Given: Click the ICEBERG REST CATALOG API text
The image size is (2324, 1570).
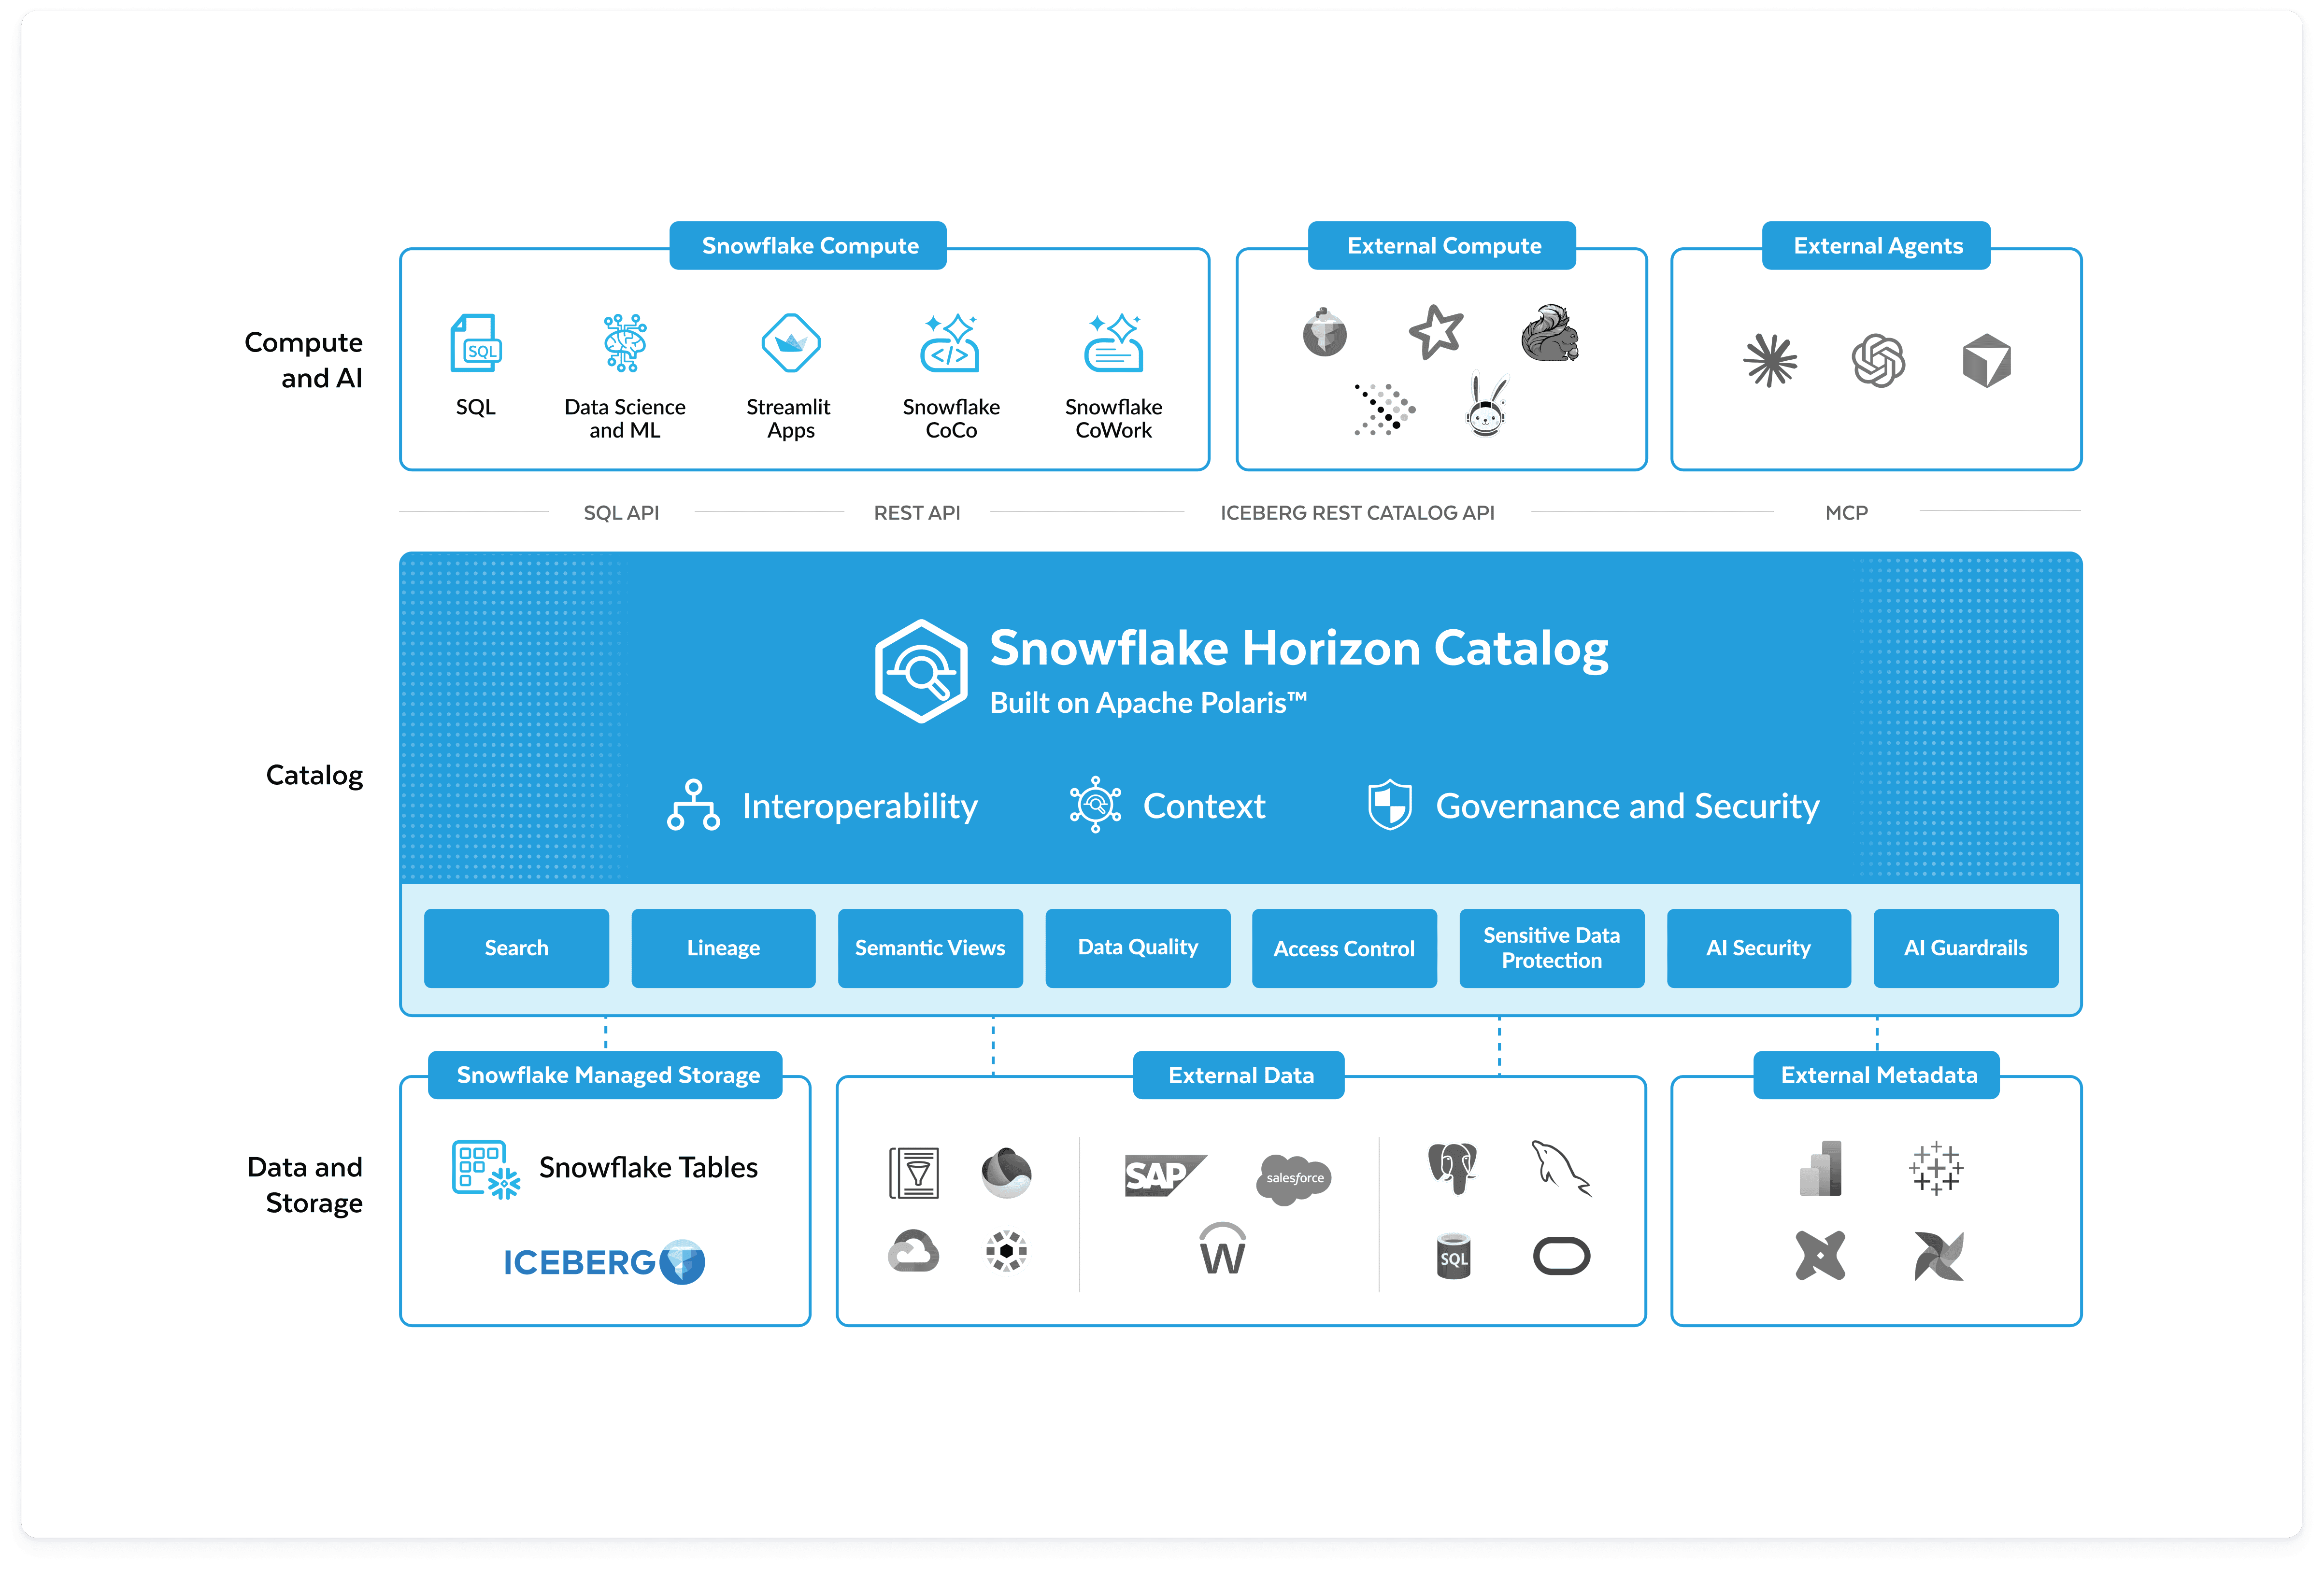Looking at the screenshot, I should (1357, 512).
